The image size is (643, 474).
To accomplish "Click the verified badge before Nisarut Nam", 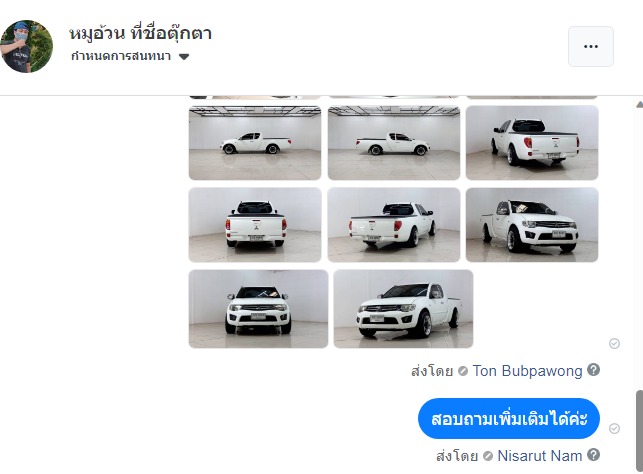I will point(488,456).
